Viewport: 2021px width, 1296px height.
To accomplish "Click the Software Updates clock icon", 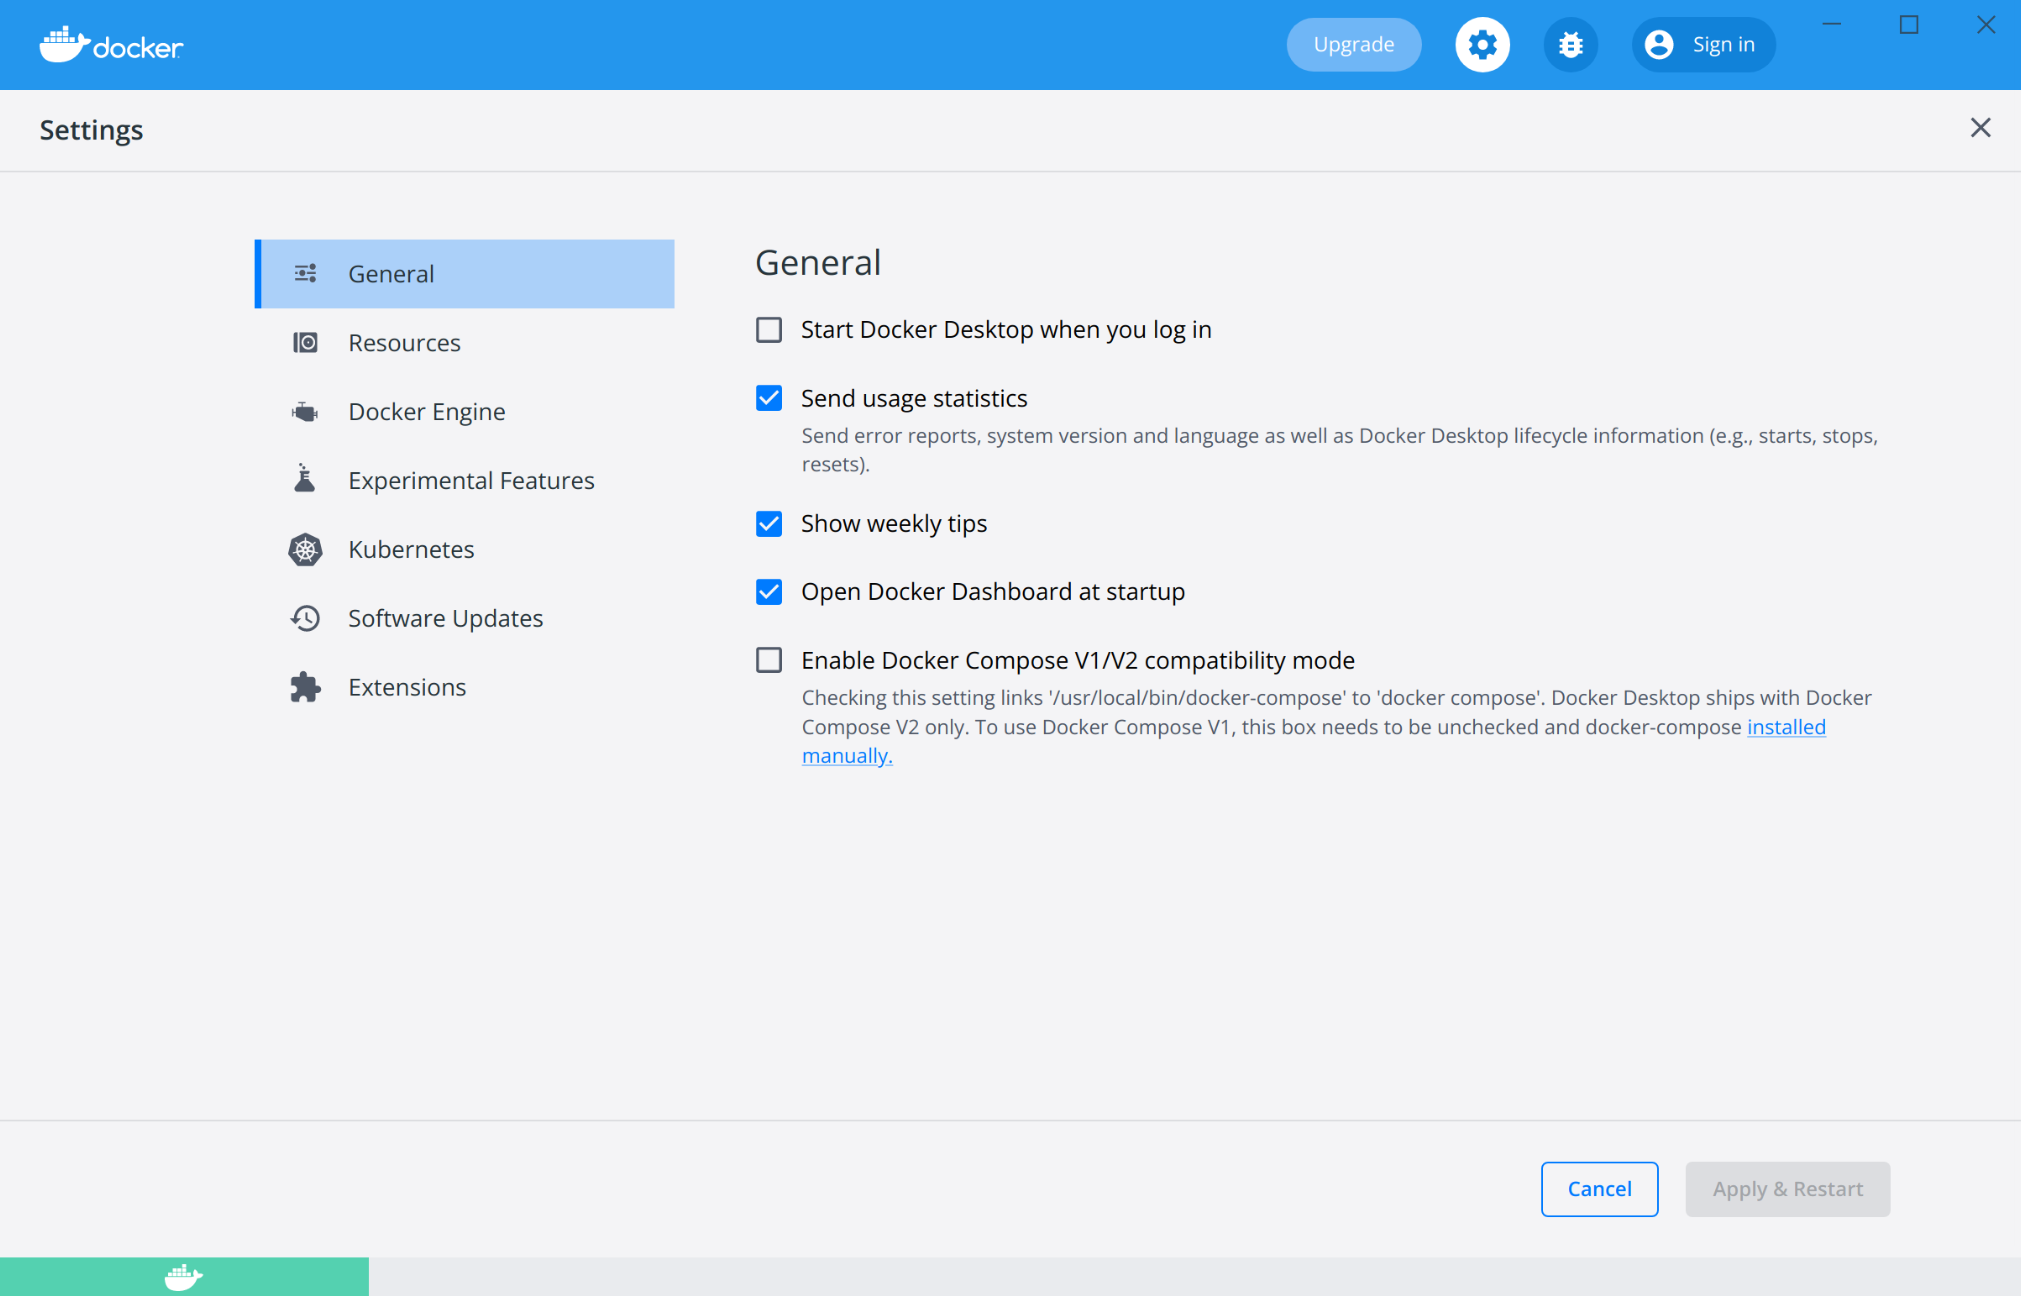I will (x=305, y=619).
